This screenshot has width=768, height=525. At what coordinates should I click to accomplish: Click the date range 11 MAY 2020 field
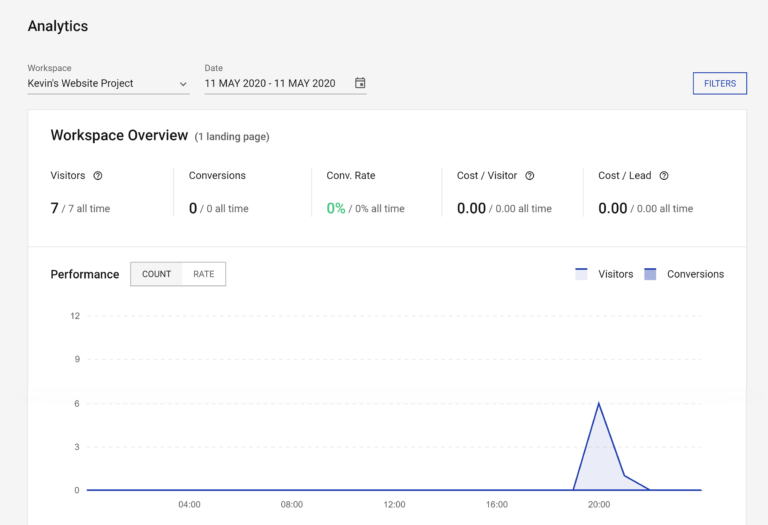click(285, 83)
